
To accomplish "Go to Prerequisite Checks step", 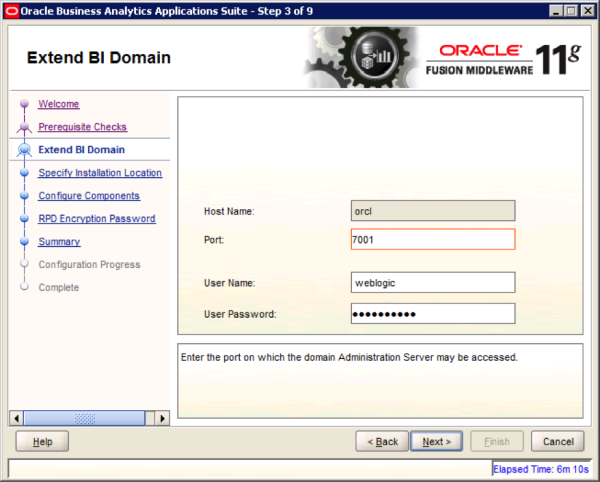I will 82,127.
